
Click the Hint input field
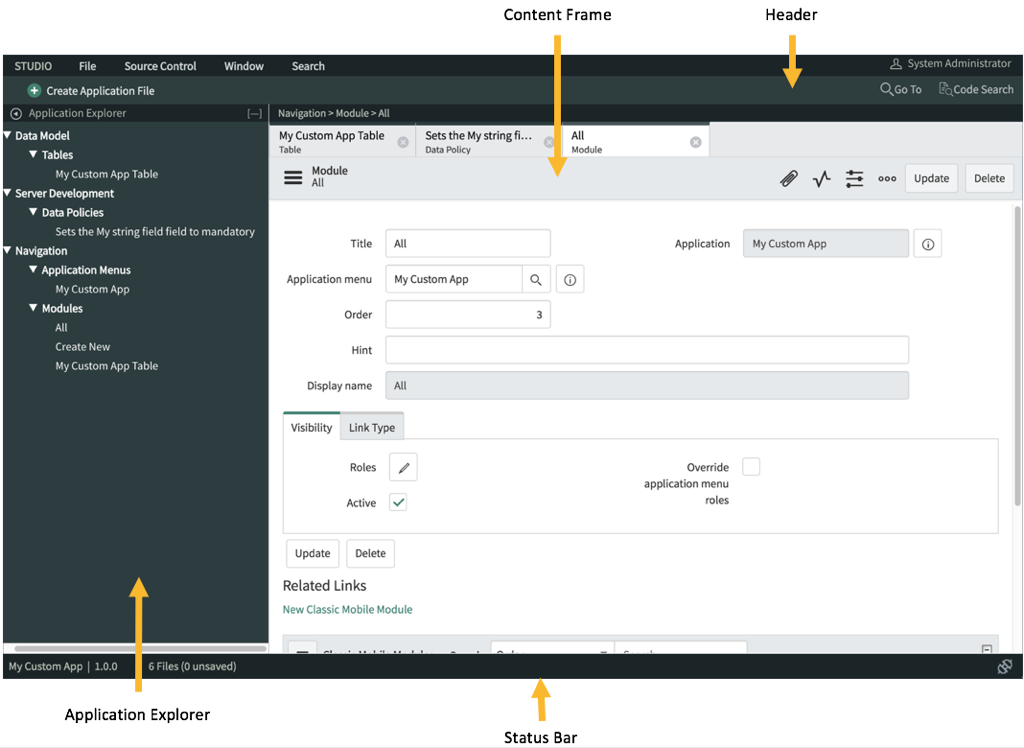point(647,349)
